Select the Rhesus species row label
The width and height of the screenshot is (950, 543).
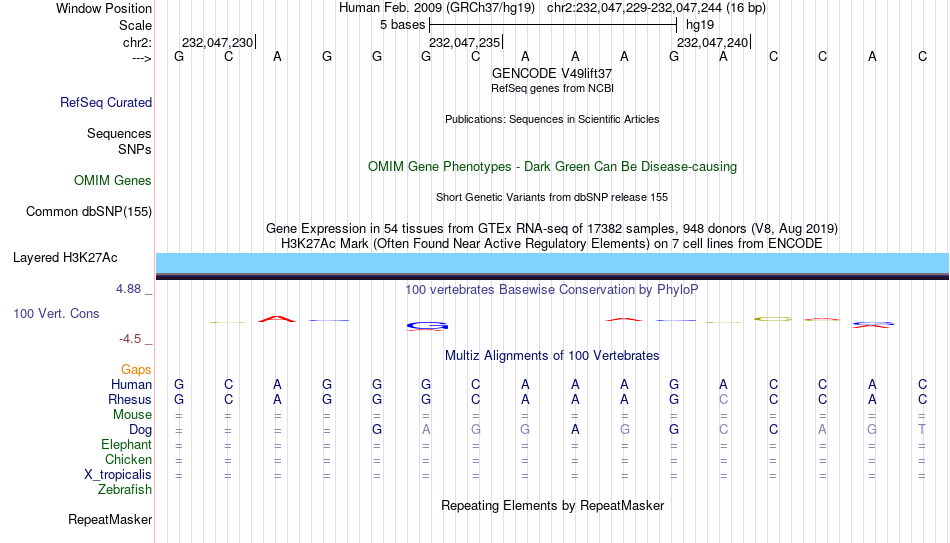(130, 400)
